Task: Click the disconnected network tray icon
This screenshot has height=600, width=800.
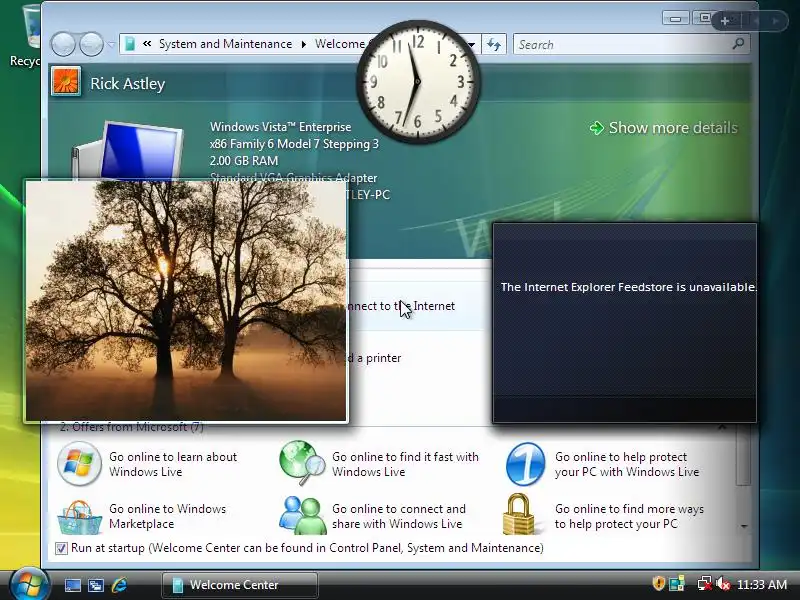Action: (705, 583)
